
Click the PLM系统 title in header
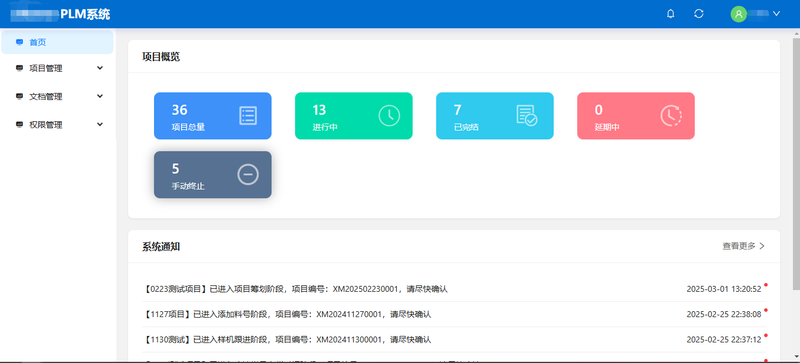(x=85, y=14)
